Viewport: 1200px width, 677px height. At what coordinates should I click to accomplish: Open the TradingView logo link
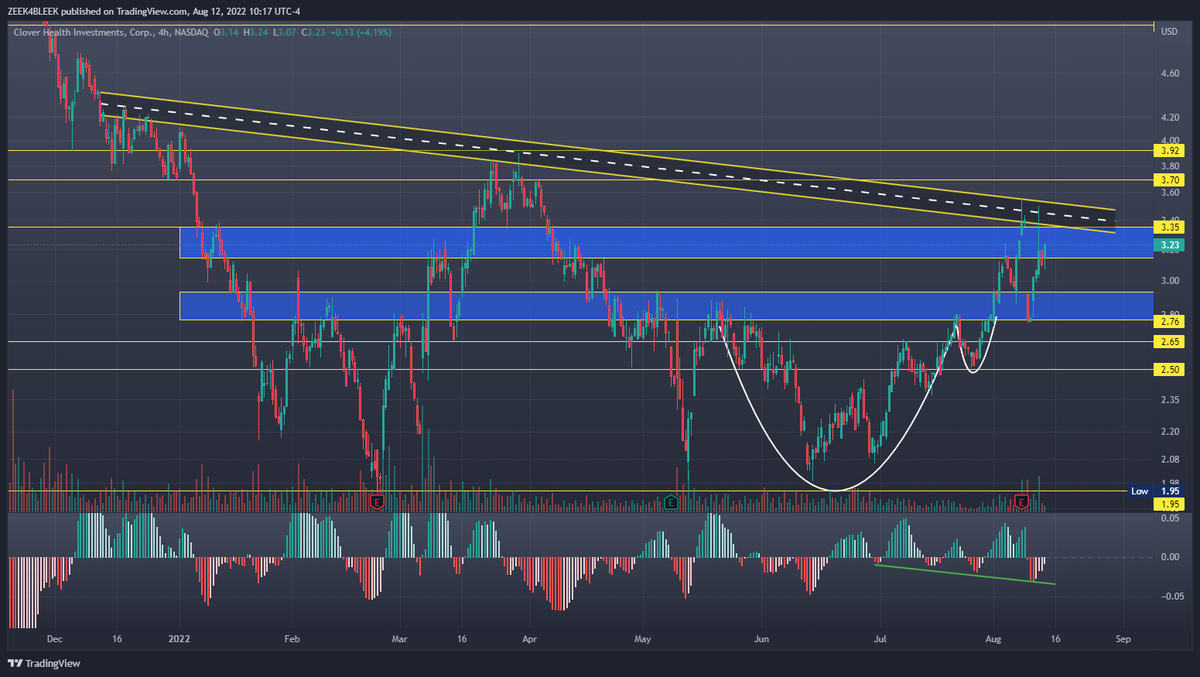coord(44,663)
